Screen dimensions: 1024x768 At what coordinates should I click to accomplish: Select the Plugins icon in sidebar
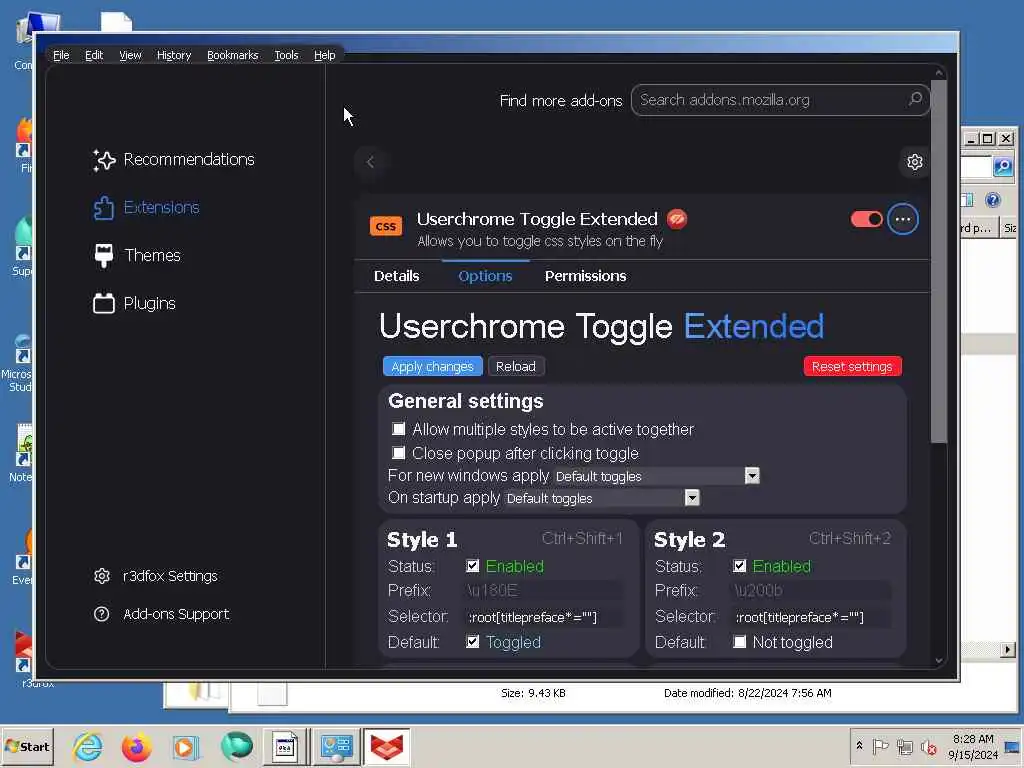click(104, 303)
